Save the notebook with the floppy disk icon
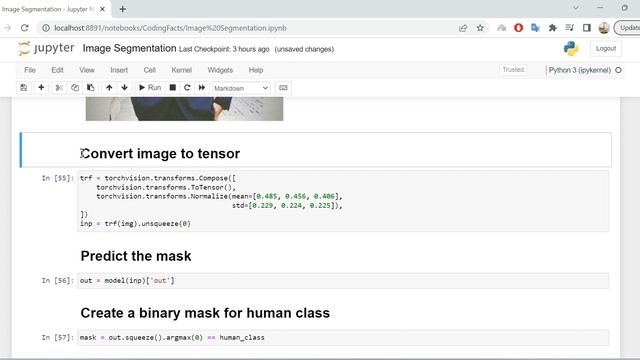This screenshot has width=640, height=360. coord(24,88)
